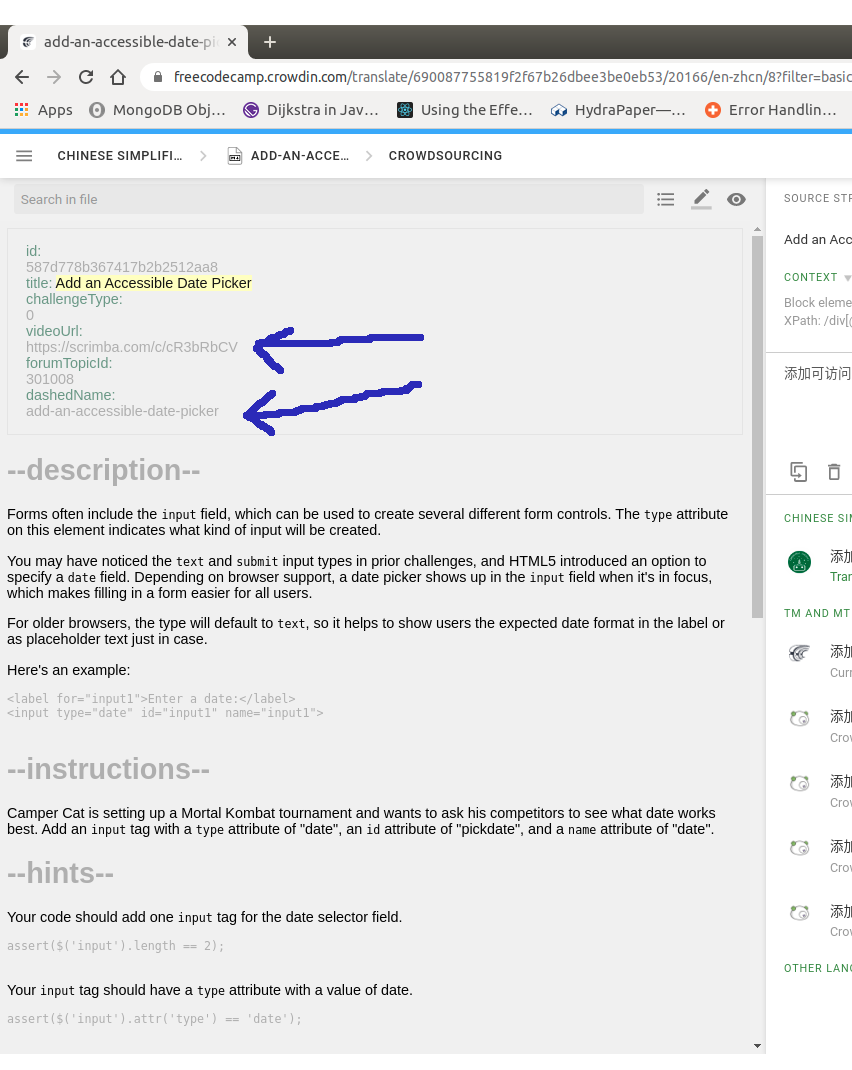Screen dimensions: 852x1070
Task: Open the Crowdin hamburger menu
Action: [x=24, y=156]
